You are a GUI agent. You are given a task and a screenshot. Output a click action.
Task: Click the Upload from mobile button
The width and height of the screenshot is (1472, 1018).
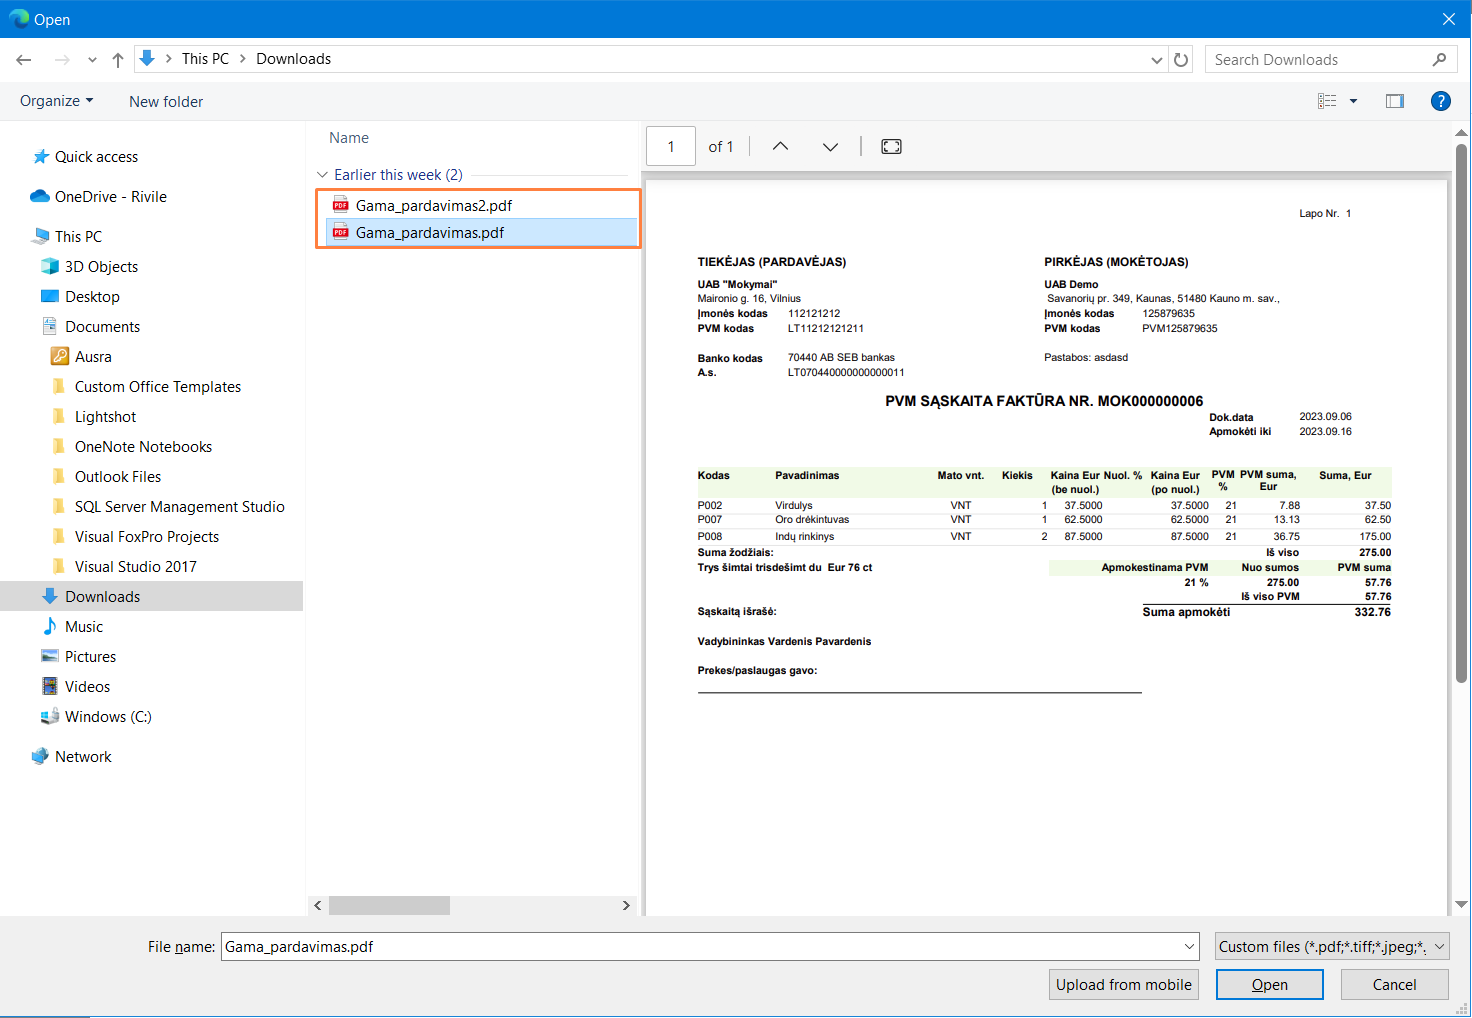1123,985
